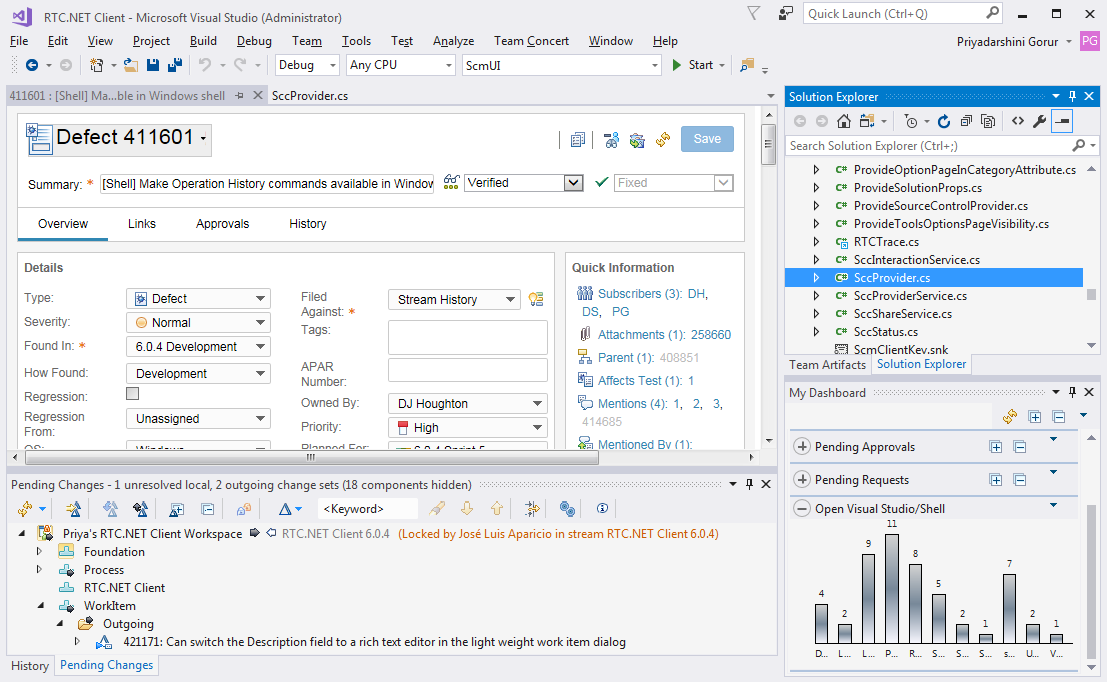Screen dimensions: 1107x682
Task: Open the Build menu
Action: [x=203, y=41]
